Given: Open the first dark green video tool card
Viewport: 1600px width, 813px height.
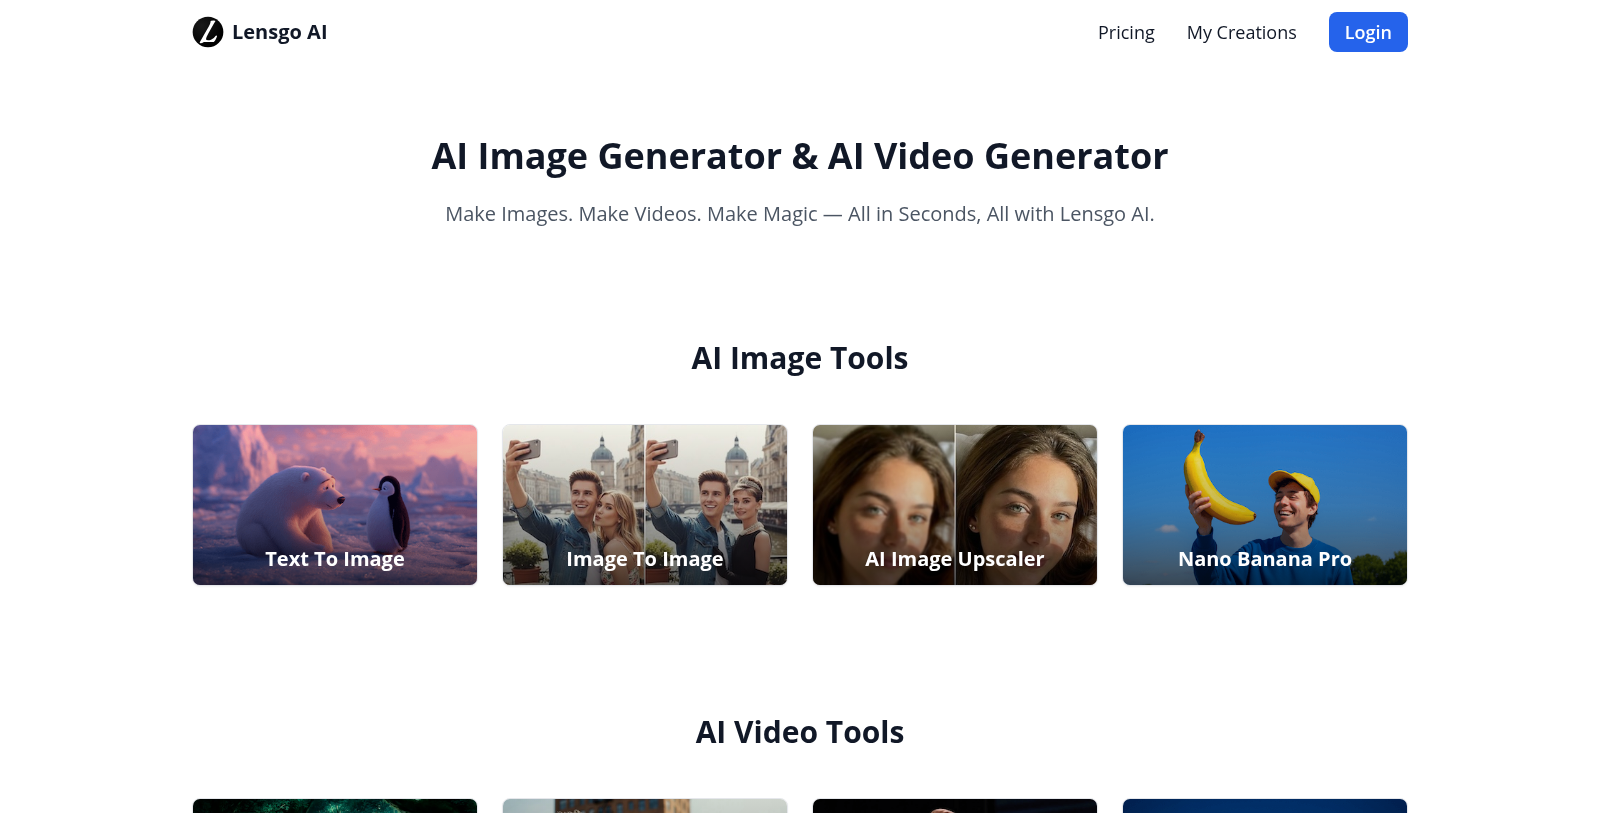Looking at the screenshot, I should (335, 805).
